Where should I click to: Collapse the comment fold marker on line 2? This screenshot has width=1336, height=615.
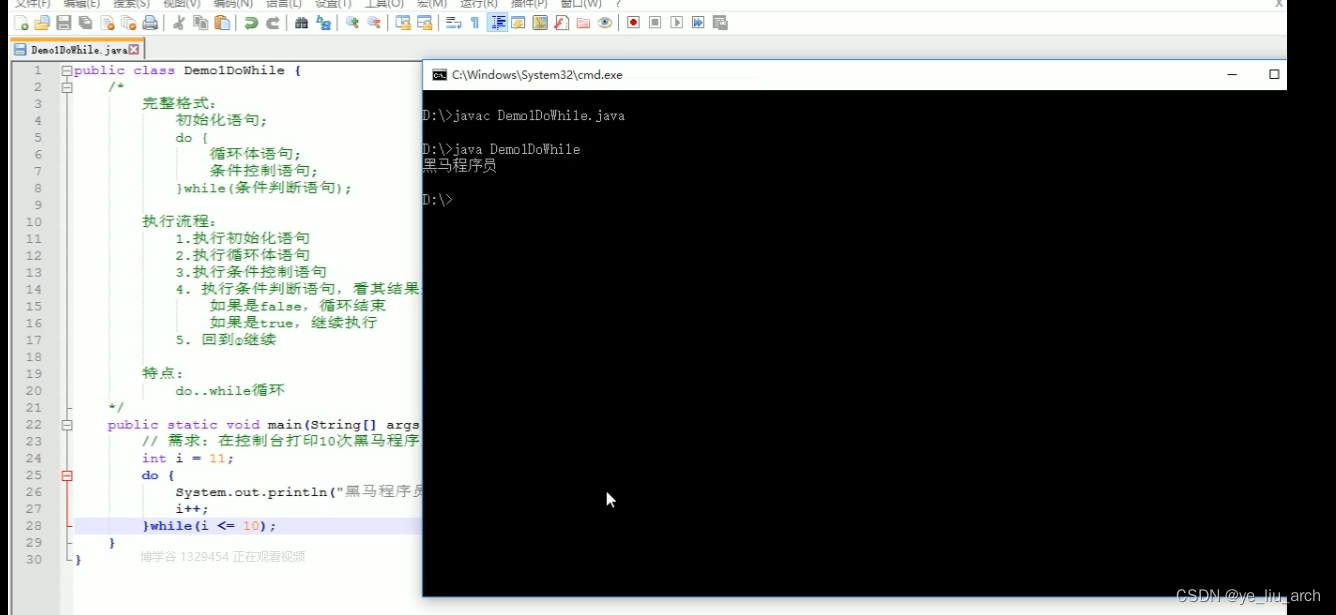(x=67, y=88)
